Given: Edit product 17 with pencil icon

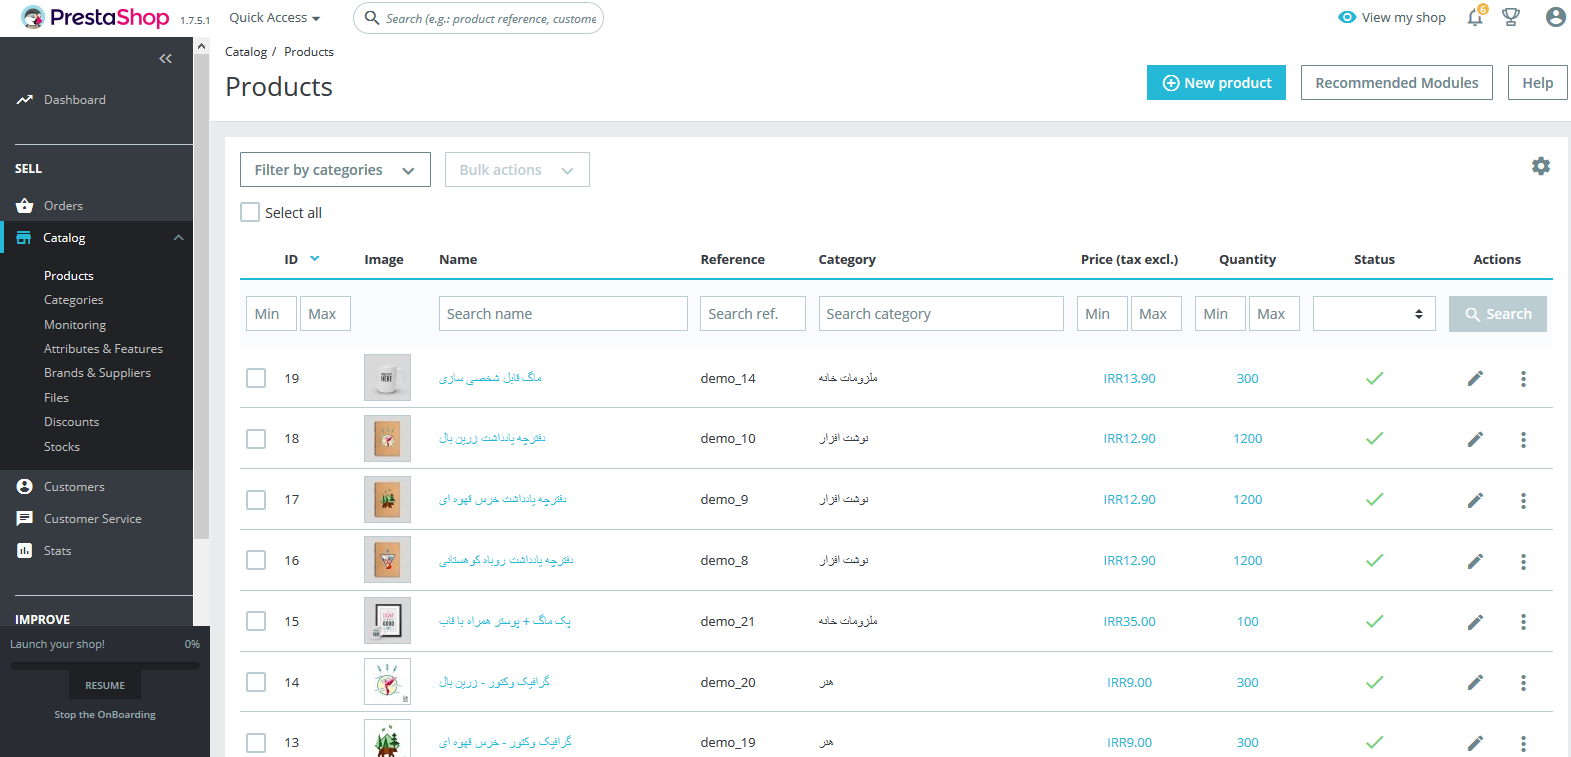Looking at the screenshot, I should point(1475,500).
